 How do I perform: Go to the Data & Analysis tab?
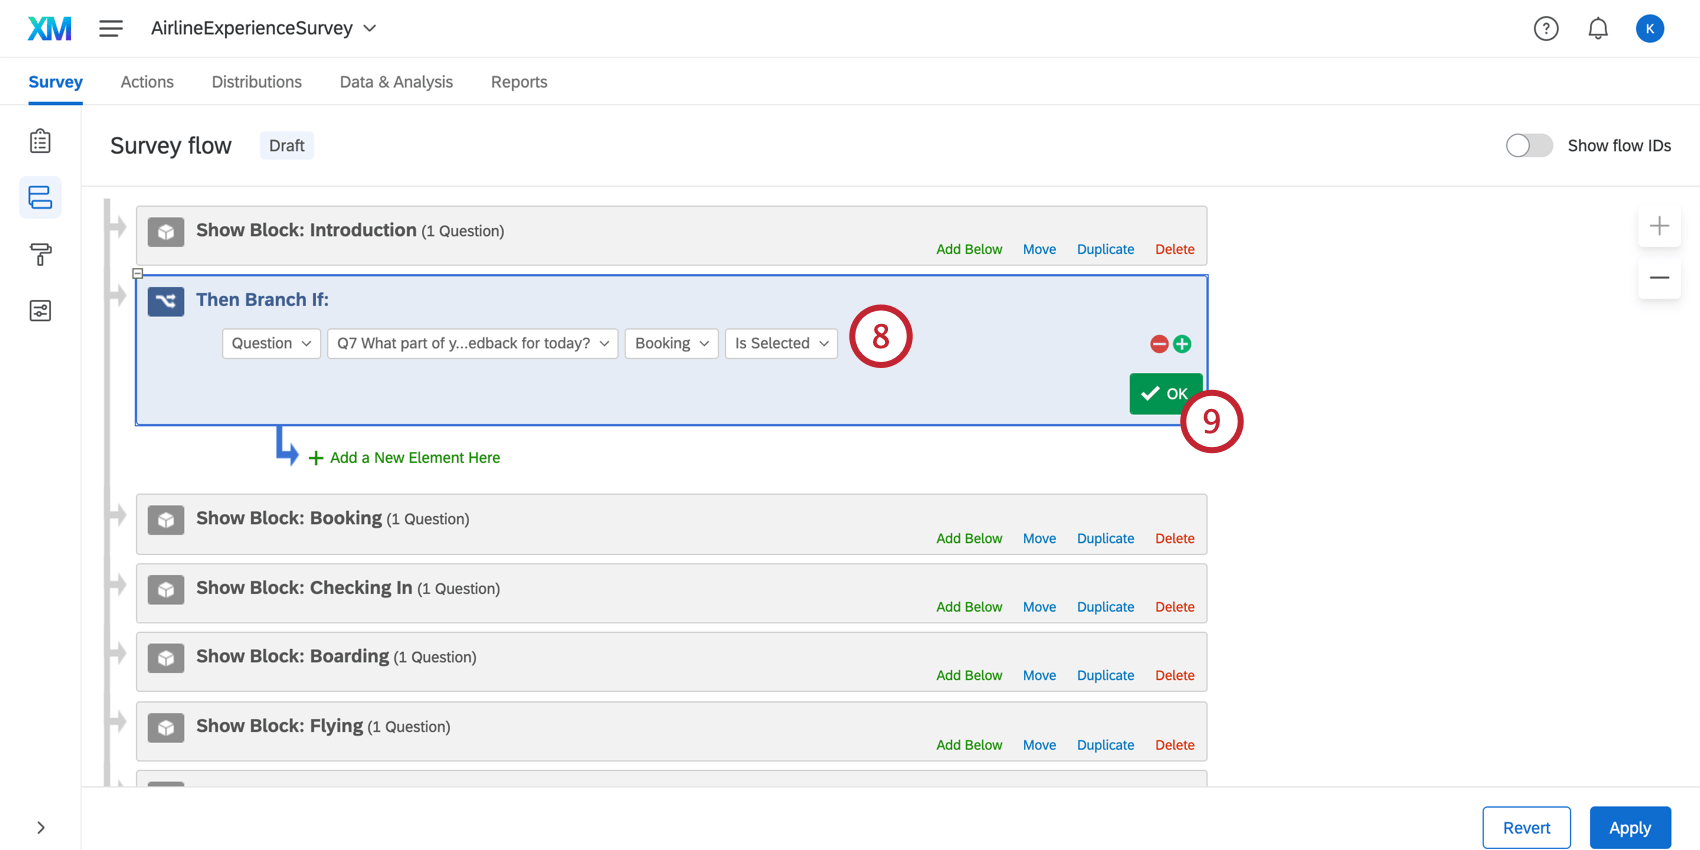pos(396,82)
